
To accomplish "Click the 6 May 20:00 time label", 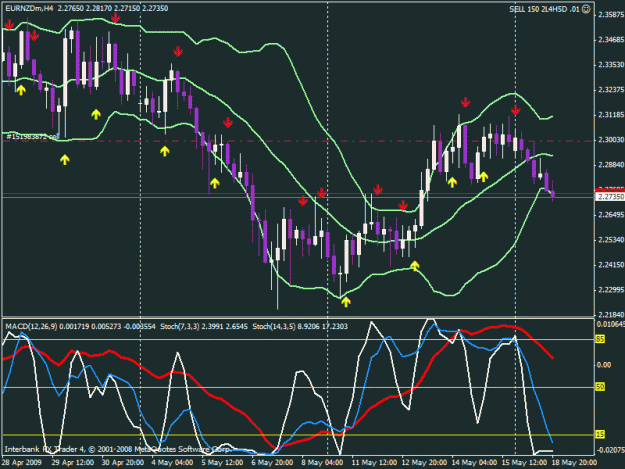I will [272, 462].
